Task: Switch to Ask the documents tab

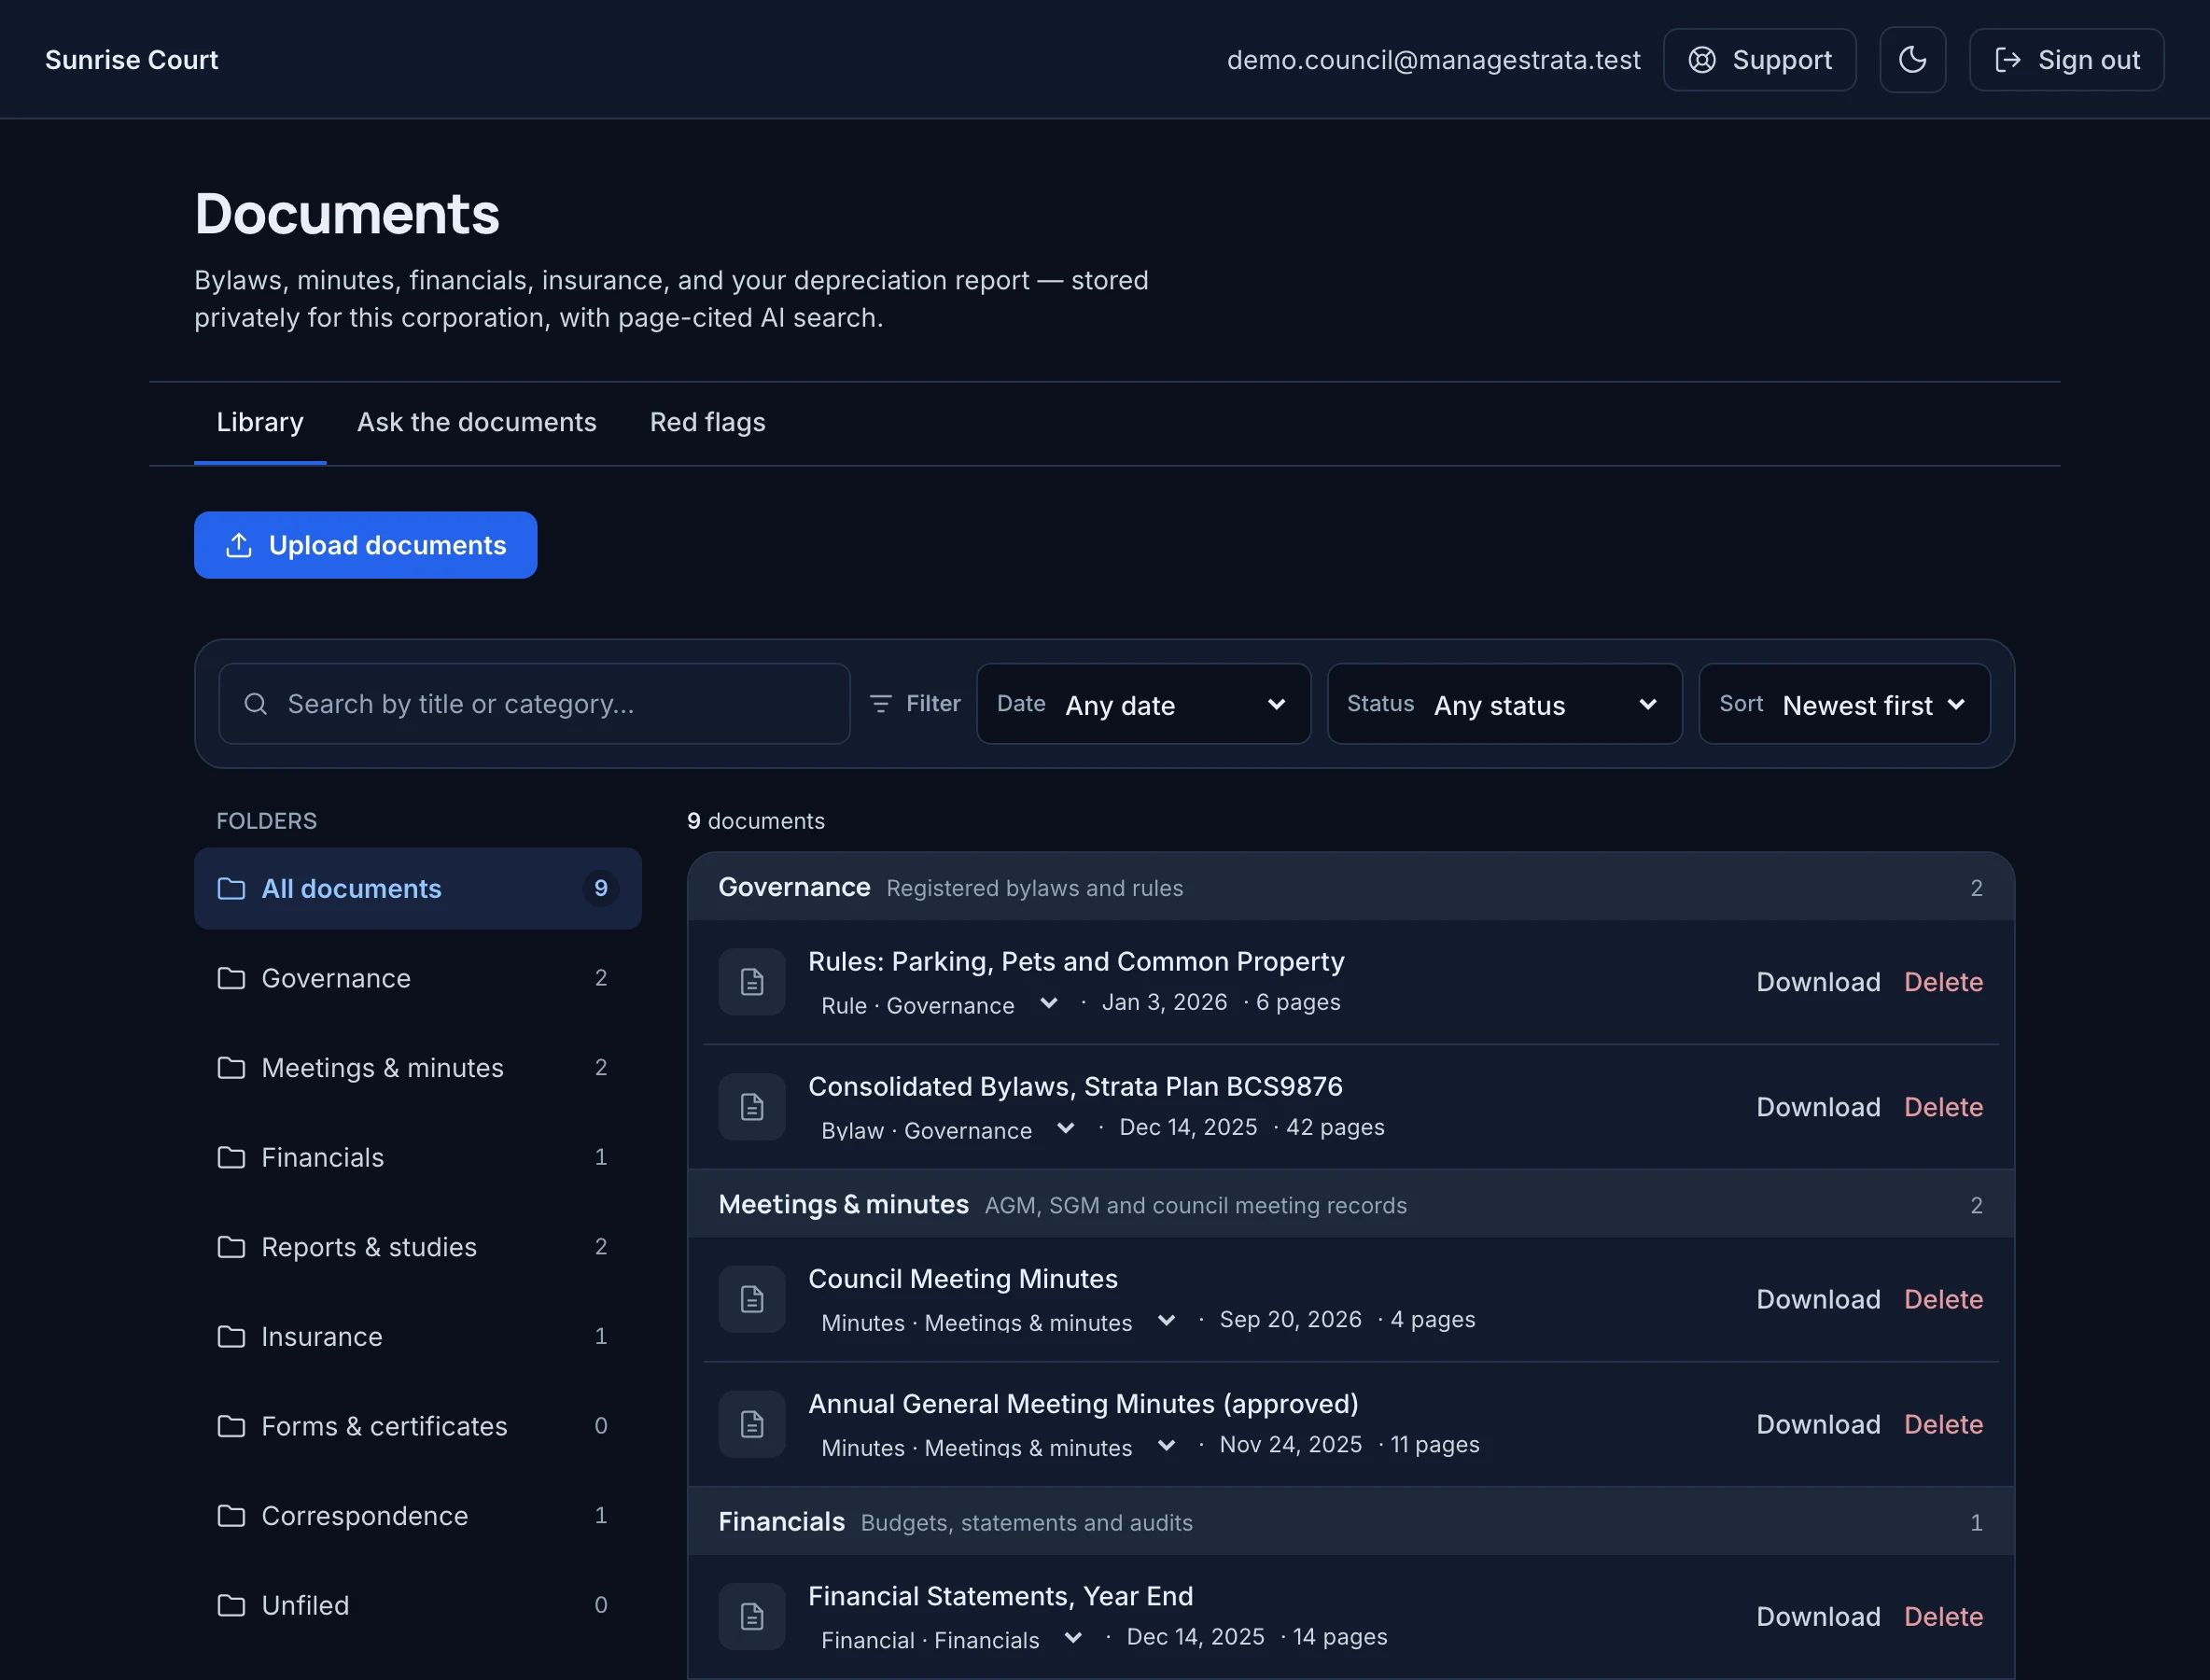Action: (476, 422)
